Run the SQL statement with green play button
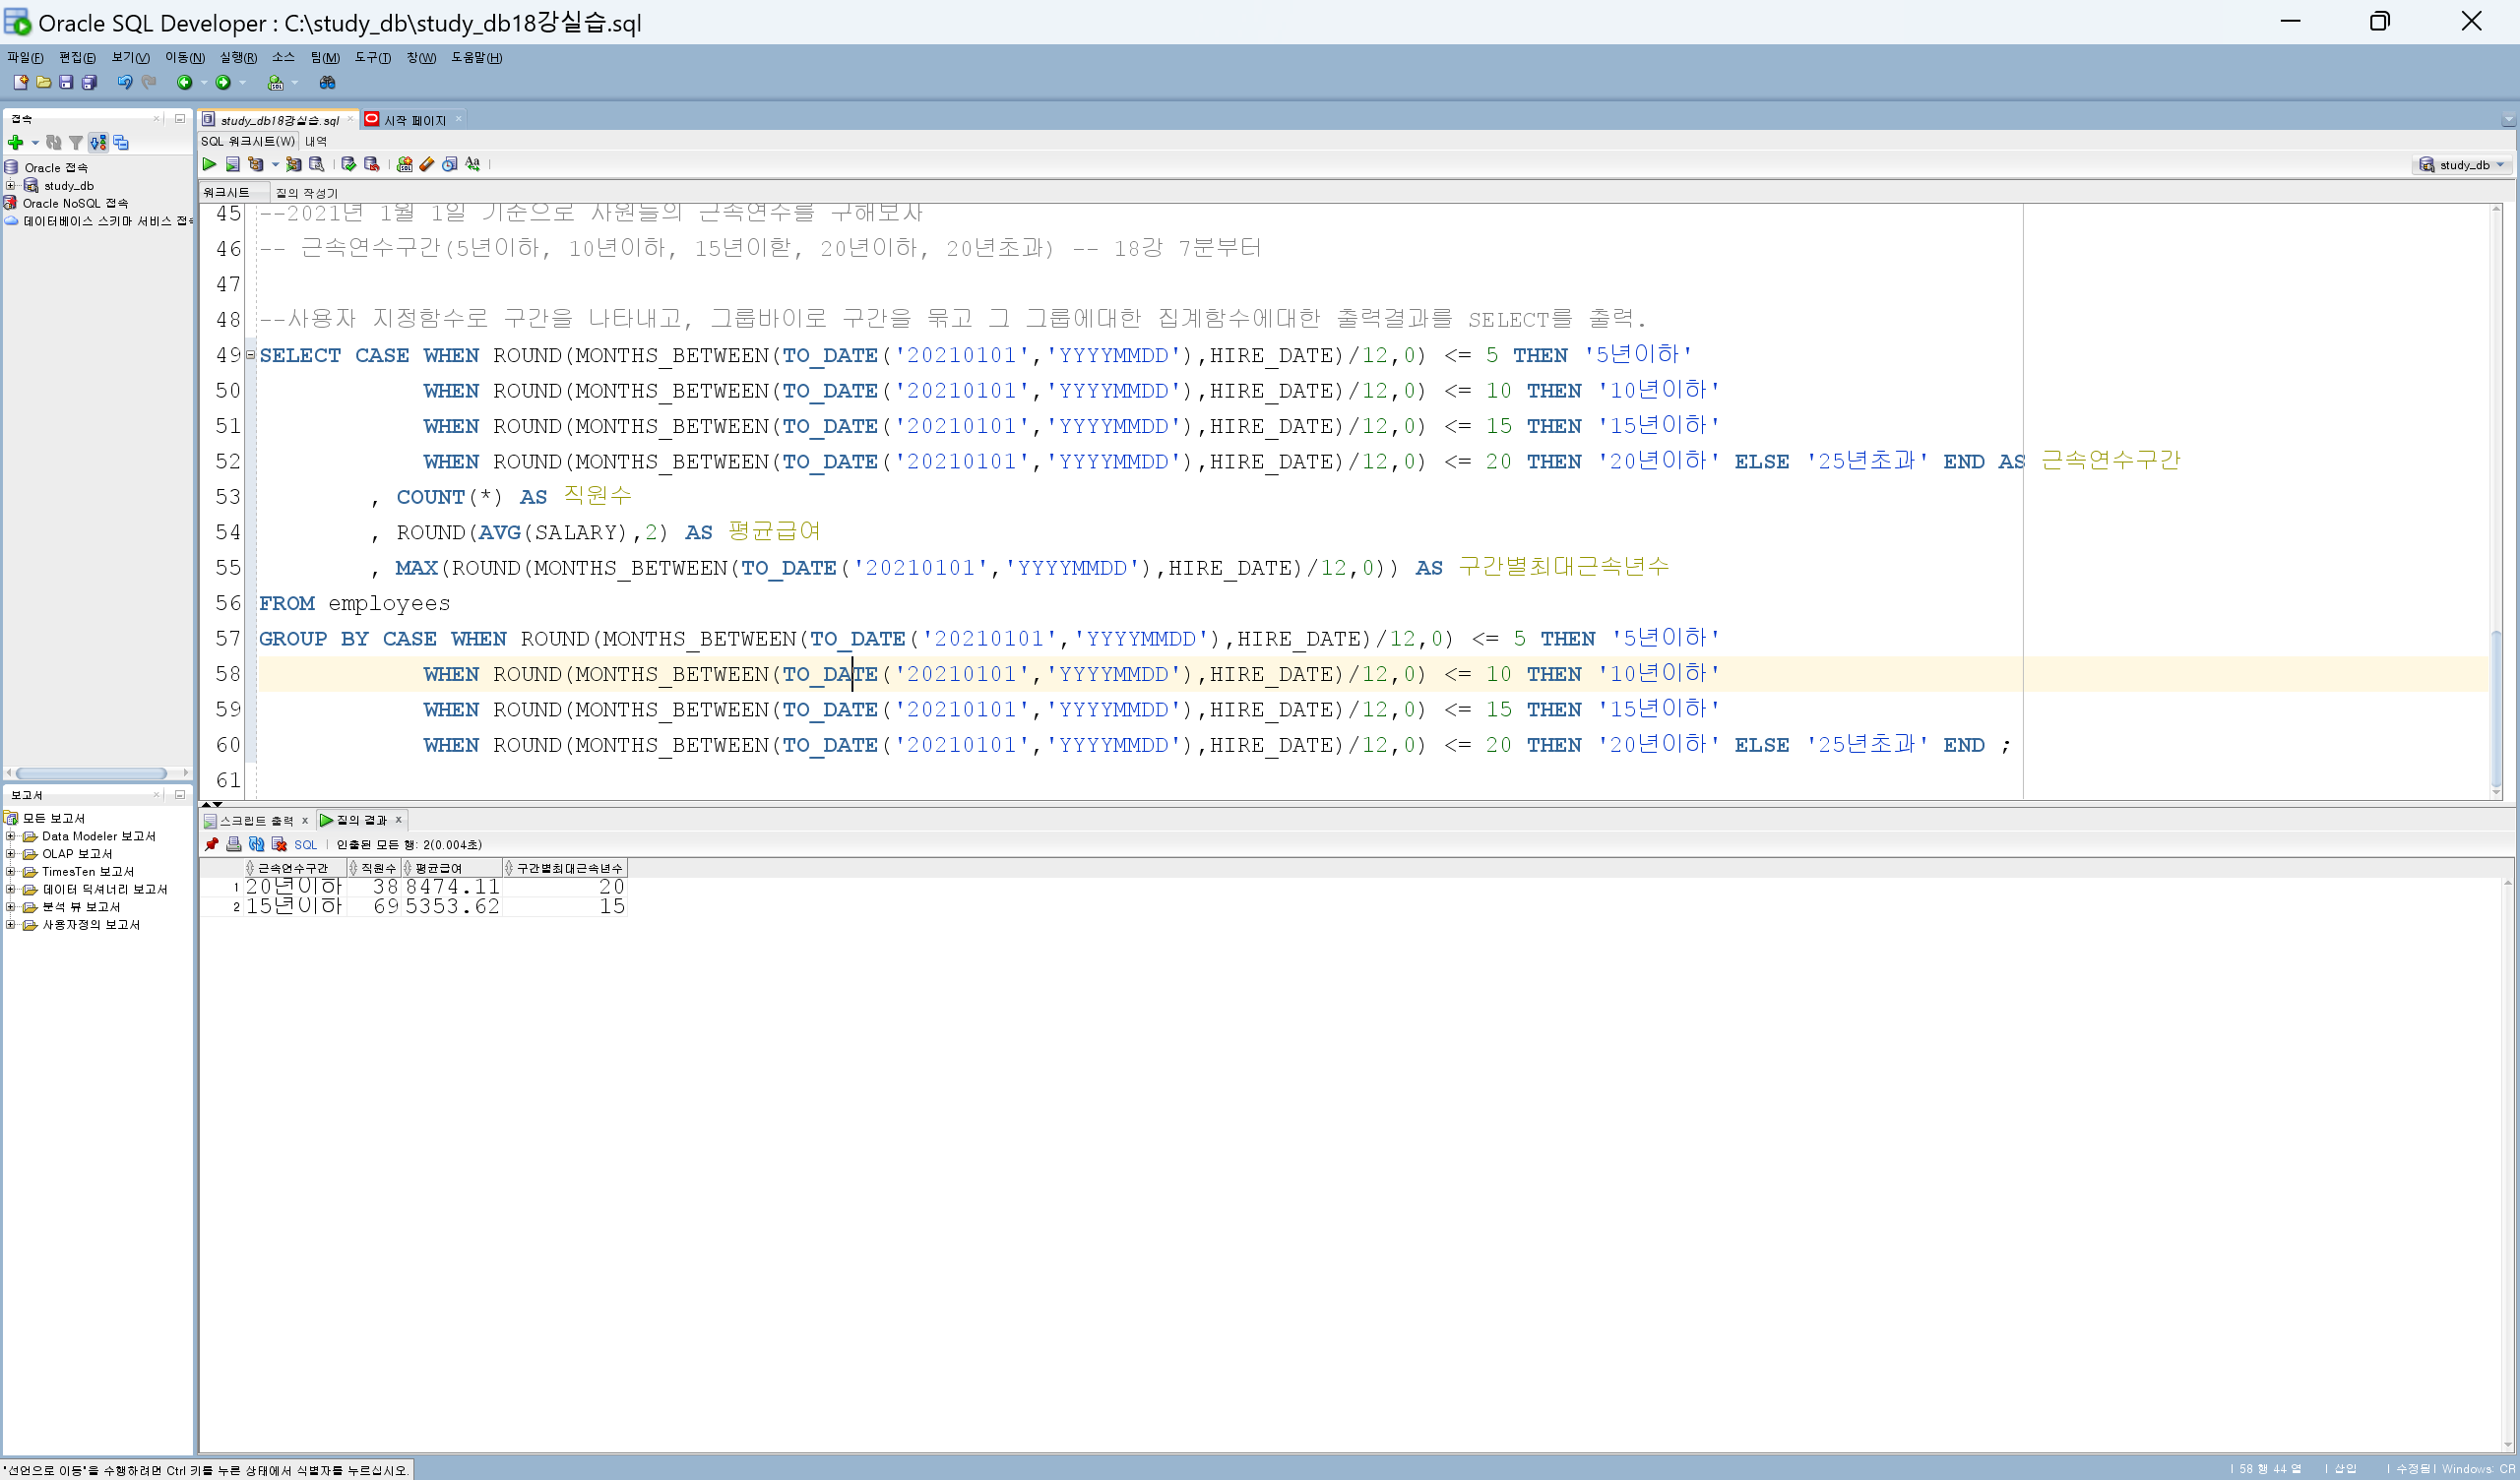This screenshot has height=1480, width=2520. 209,164
